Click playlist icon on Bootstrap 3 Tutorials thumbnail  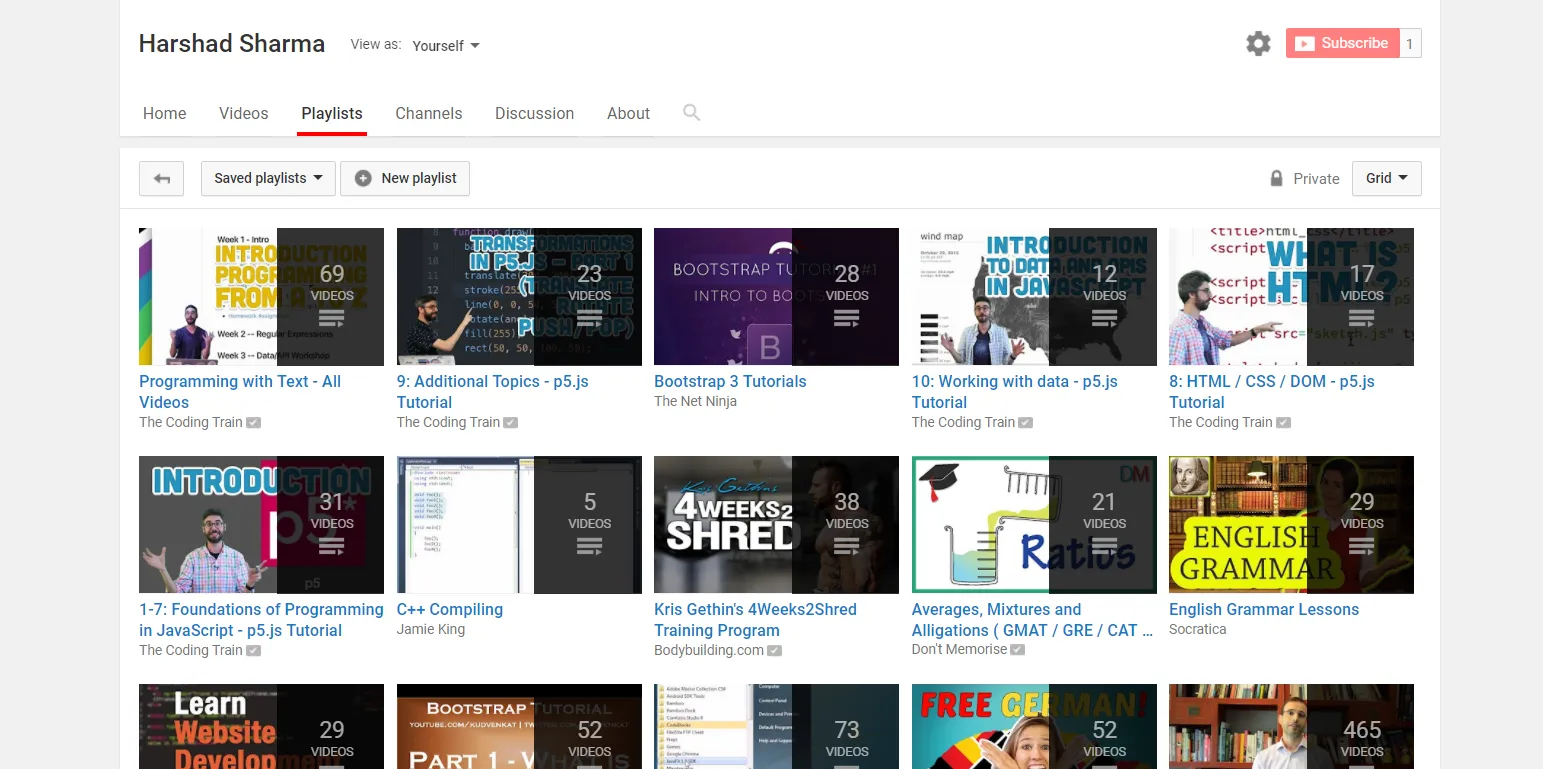coord(846,319)
